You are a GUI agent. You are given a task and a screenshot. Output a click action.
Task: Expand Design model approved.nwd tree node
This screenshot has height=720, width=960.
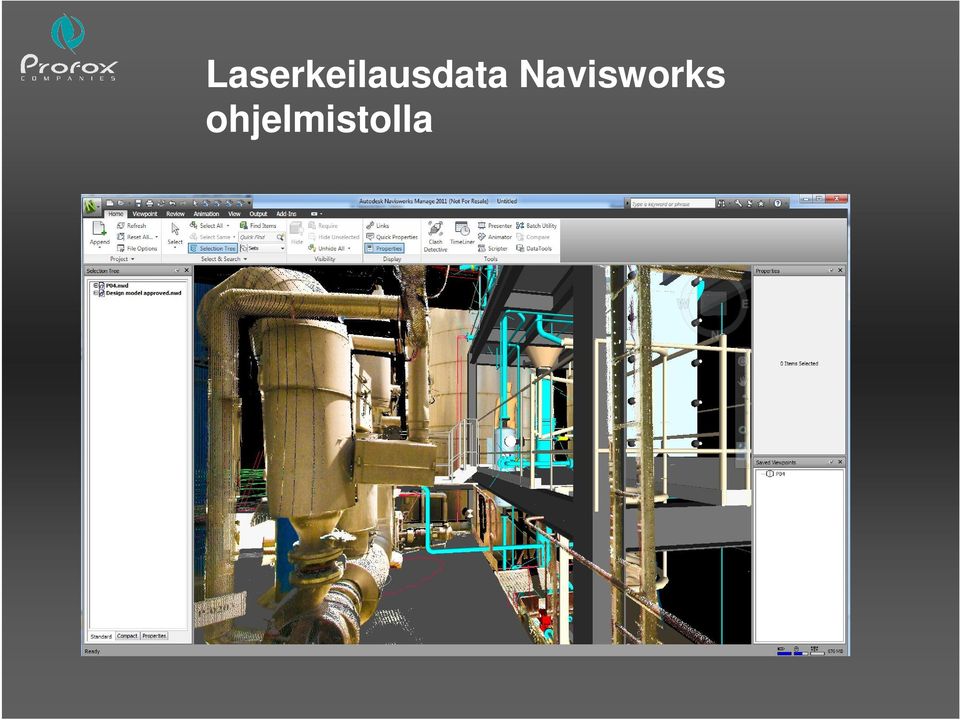pyautogui.click(x=96, y=293)
